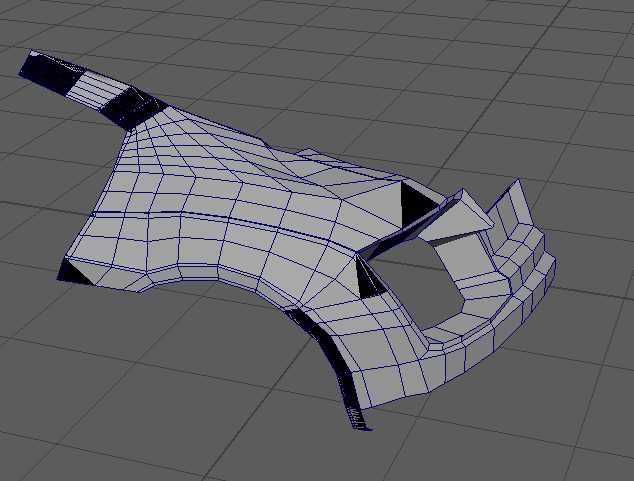Pick the black striped strip at mesh tail
Image resolution: width=634 pixels, height=481 pixels.
coord(94,90)
